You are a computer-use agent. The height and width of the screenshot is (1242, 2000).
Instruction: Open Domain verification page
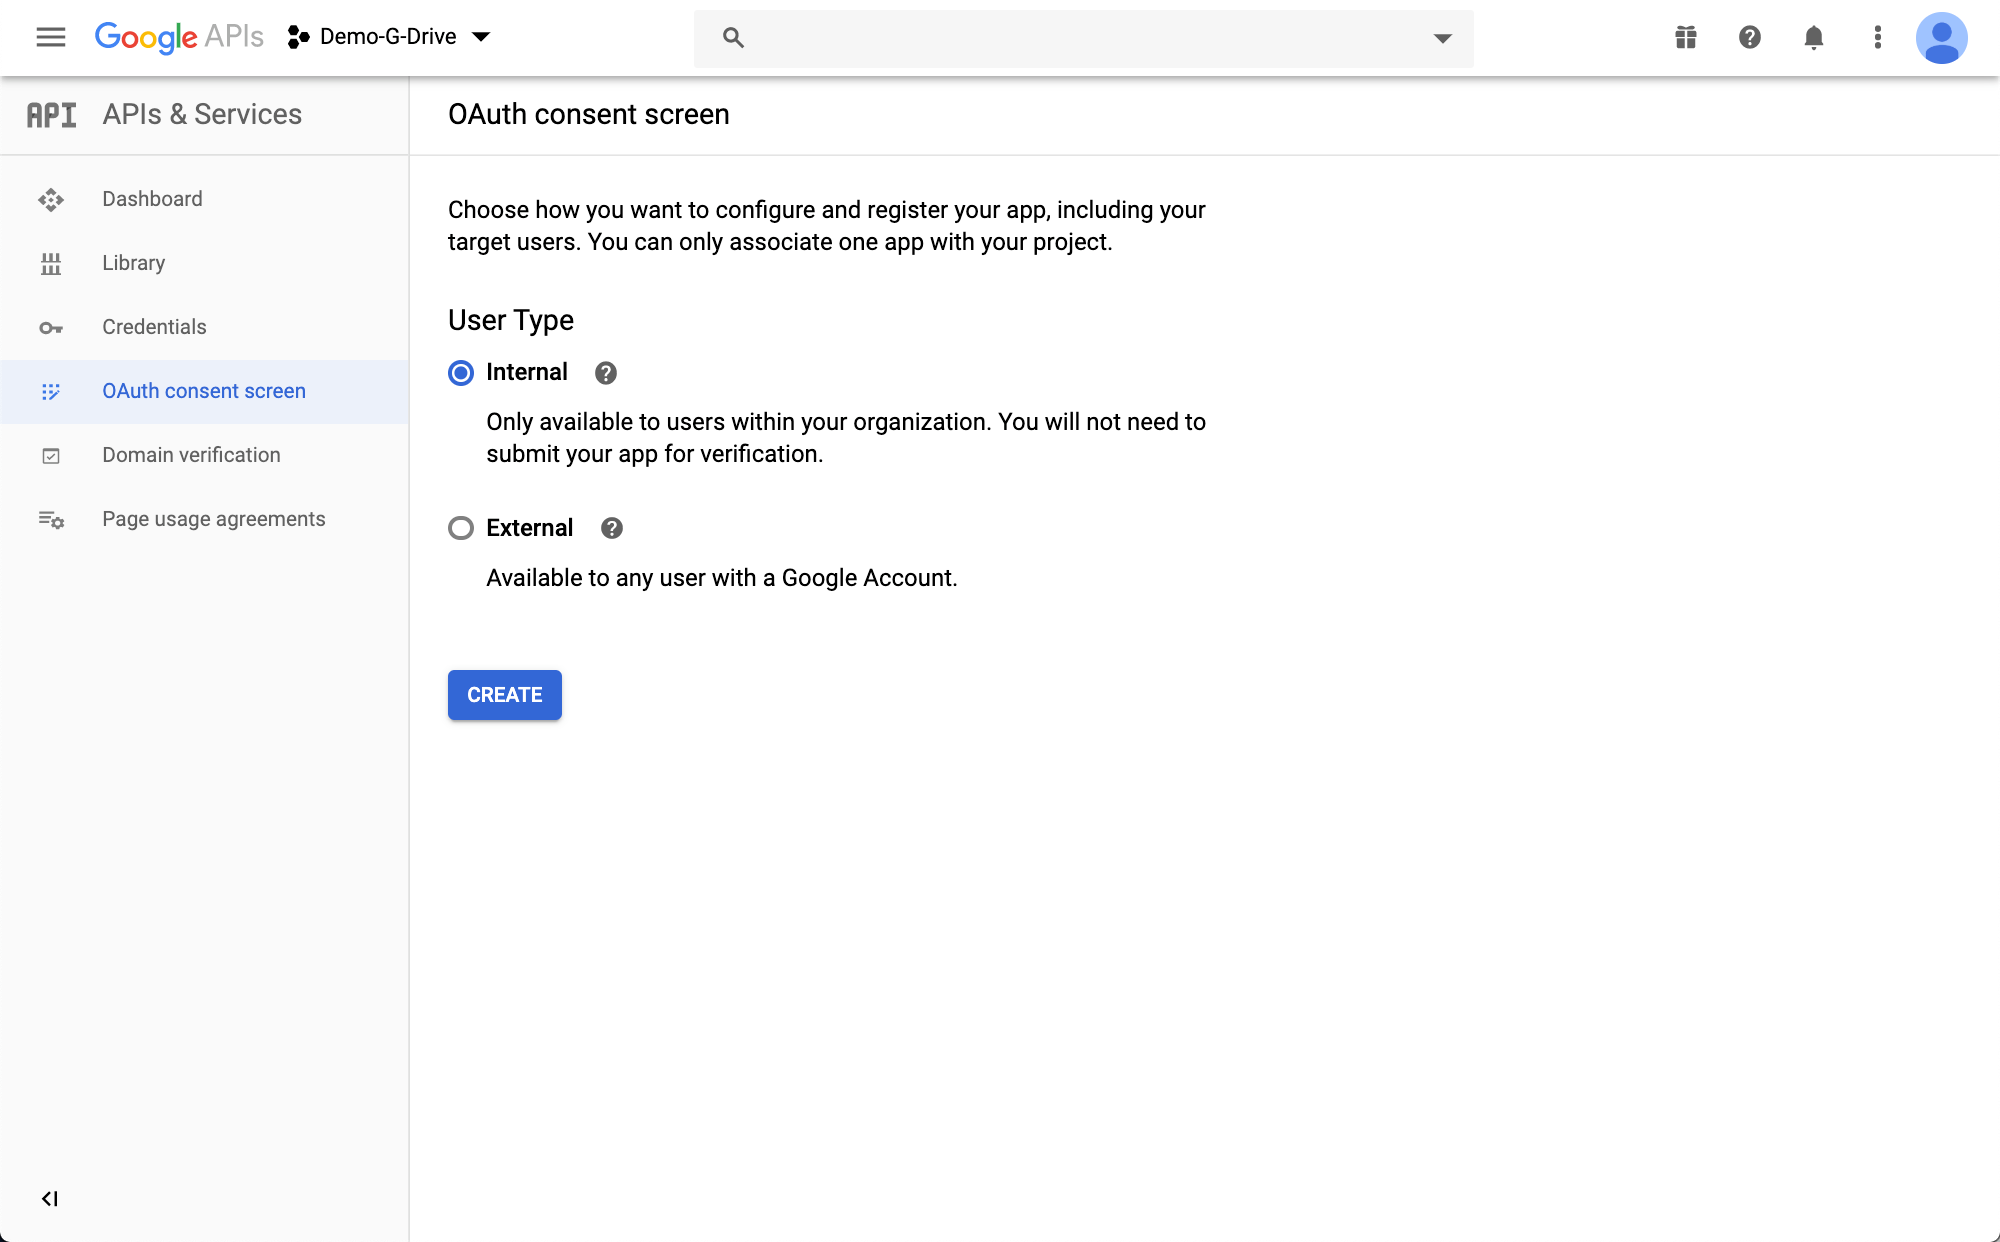(191, 455)
